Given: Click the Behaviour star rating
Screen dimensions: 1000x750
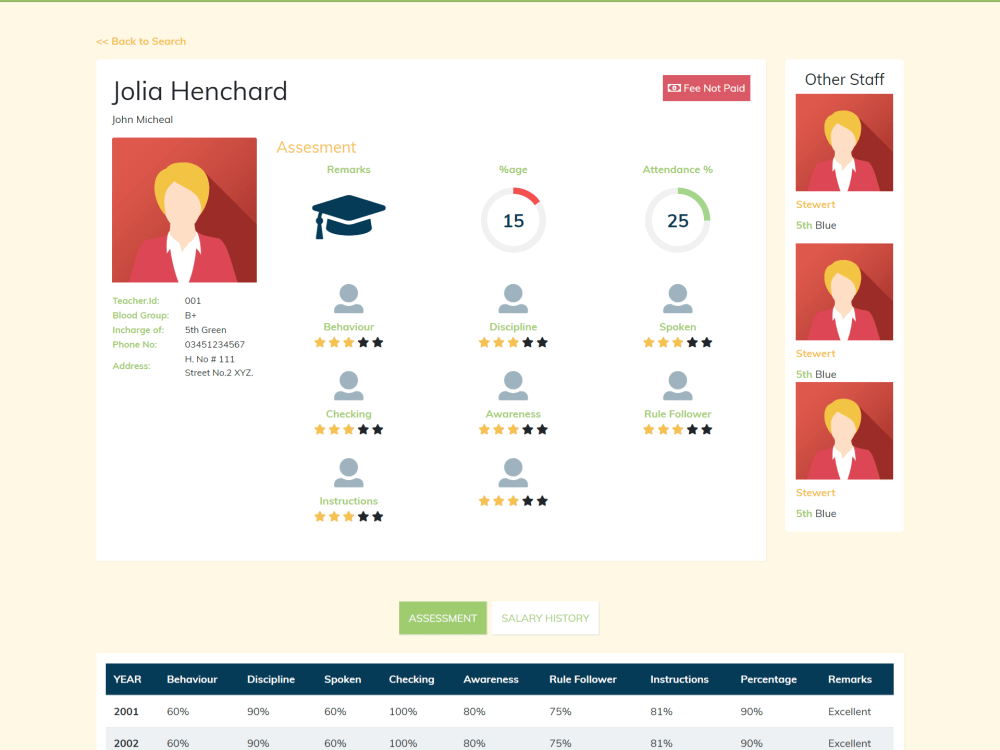Looking at the screenshot, I should (348, 342).
